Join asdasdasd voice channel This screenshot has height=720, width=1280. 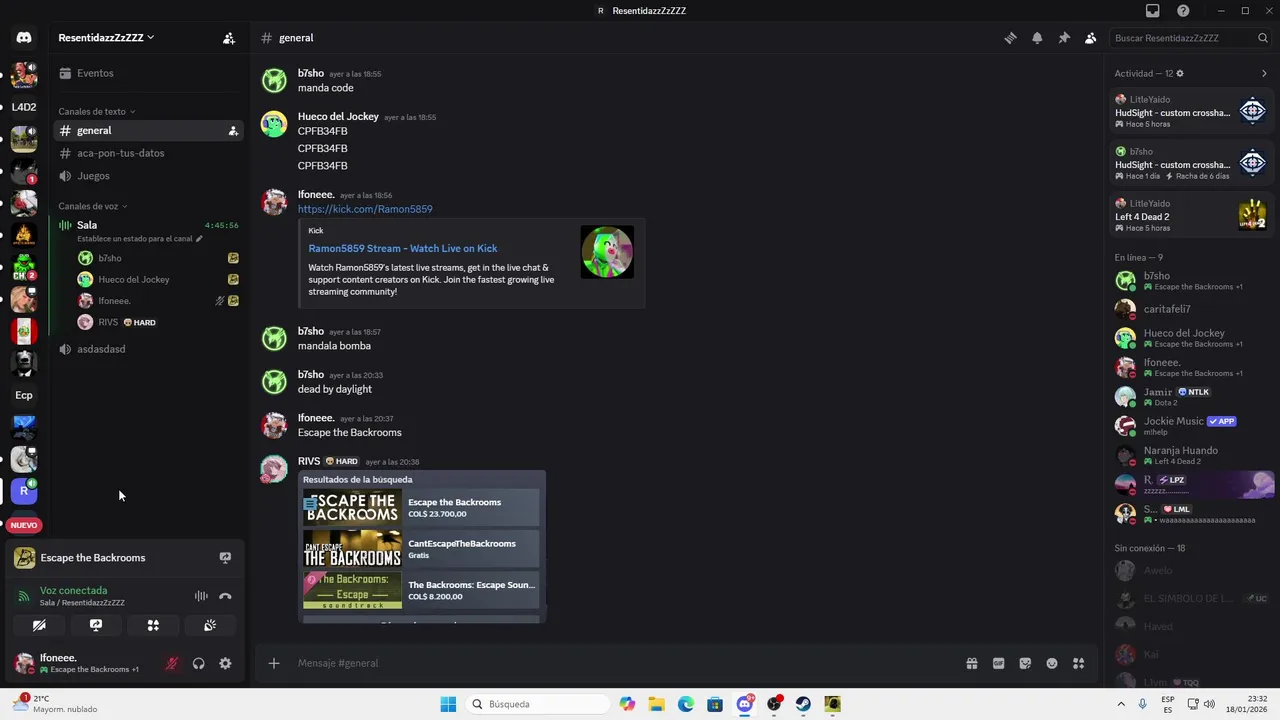pyautogui.click(x=148, y=349)
